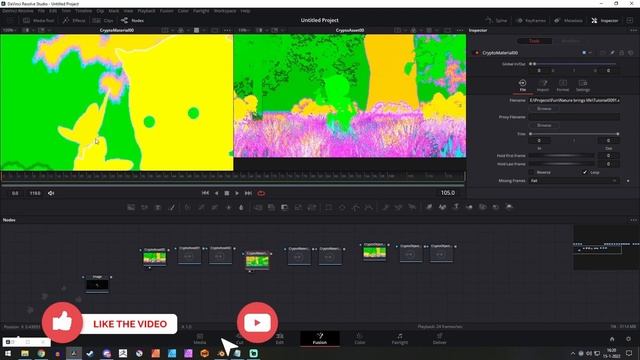Open the Fusion menu
This screenshot has height=360, width=640.
point(167,11)
